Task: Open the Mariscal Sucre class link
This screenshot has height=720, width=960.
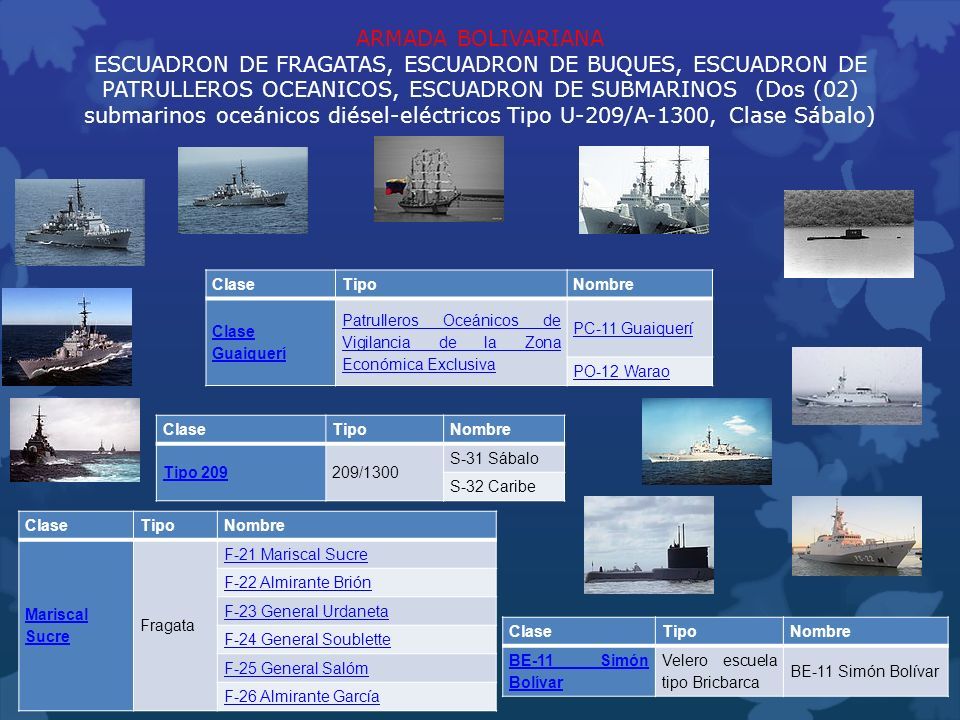Action: (56, 625)
